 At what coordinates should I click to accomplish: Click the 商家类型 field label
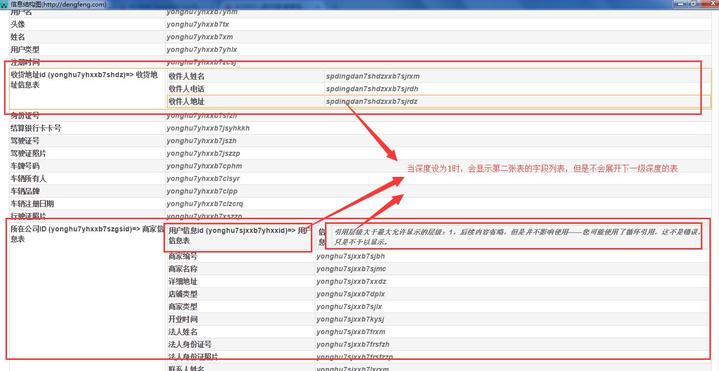coord(183,306)
